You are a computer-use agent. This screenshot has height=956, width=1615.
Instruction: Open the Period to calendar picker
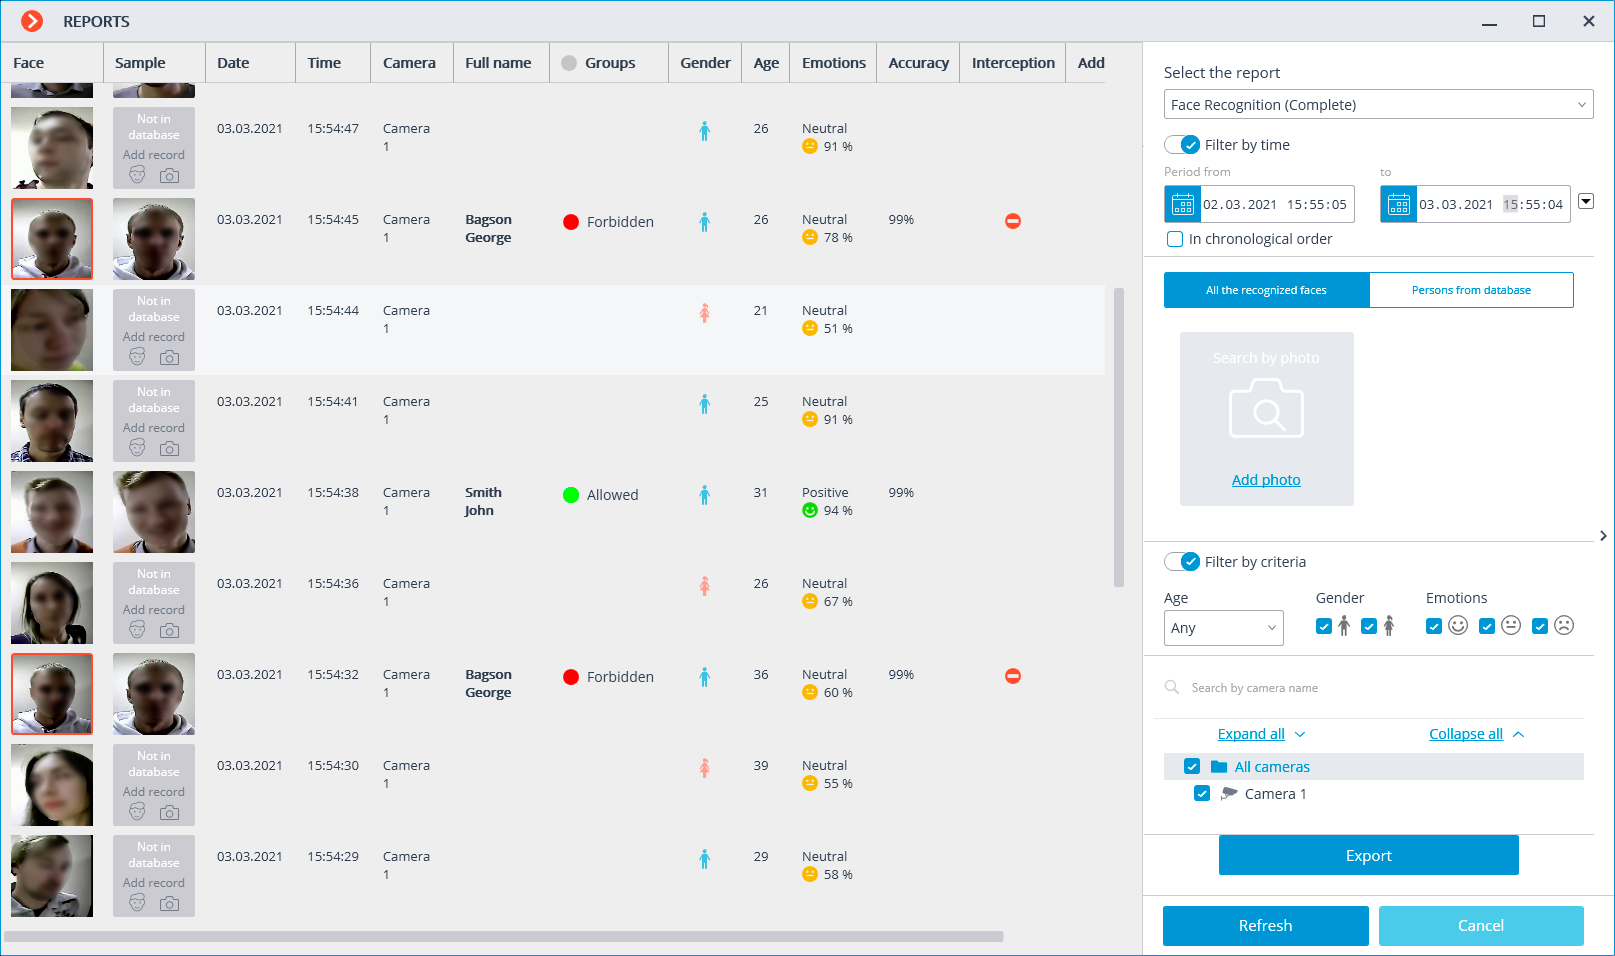tap(1399, 204)
